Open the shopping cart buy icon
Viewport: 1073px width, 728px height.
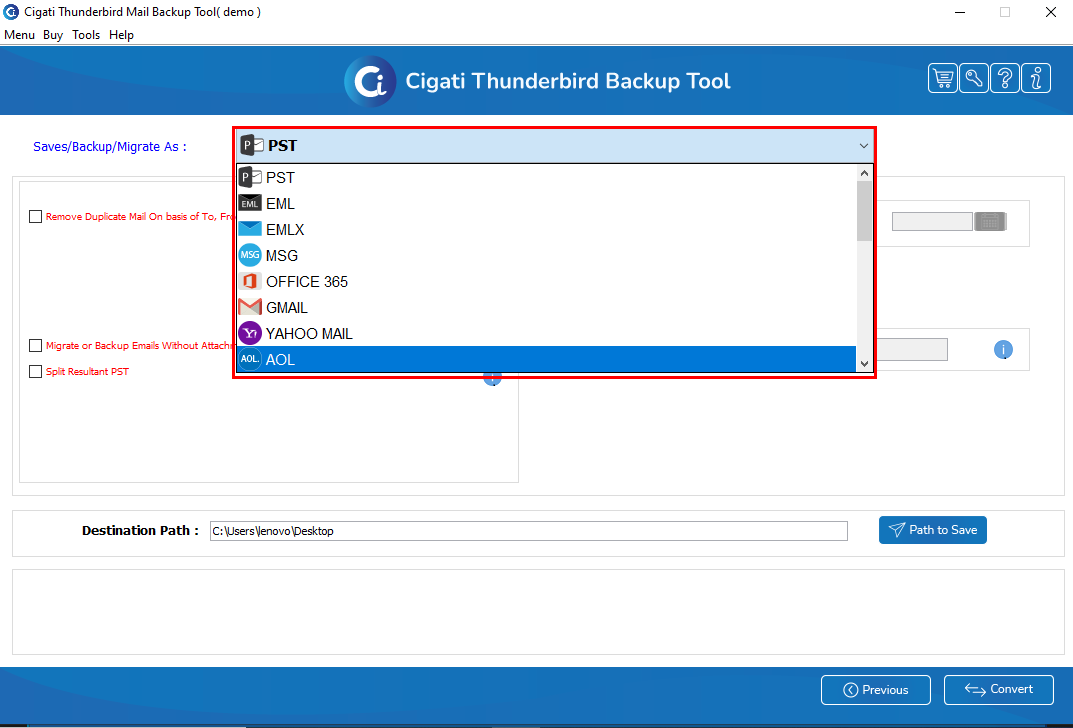click(942, 78)
